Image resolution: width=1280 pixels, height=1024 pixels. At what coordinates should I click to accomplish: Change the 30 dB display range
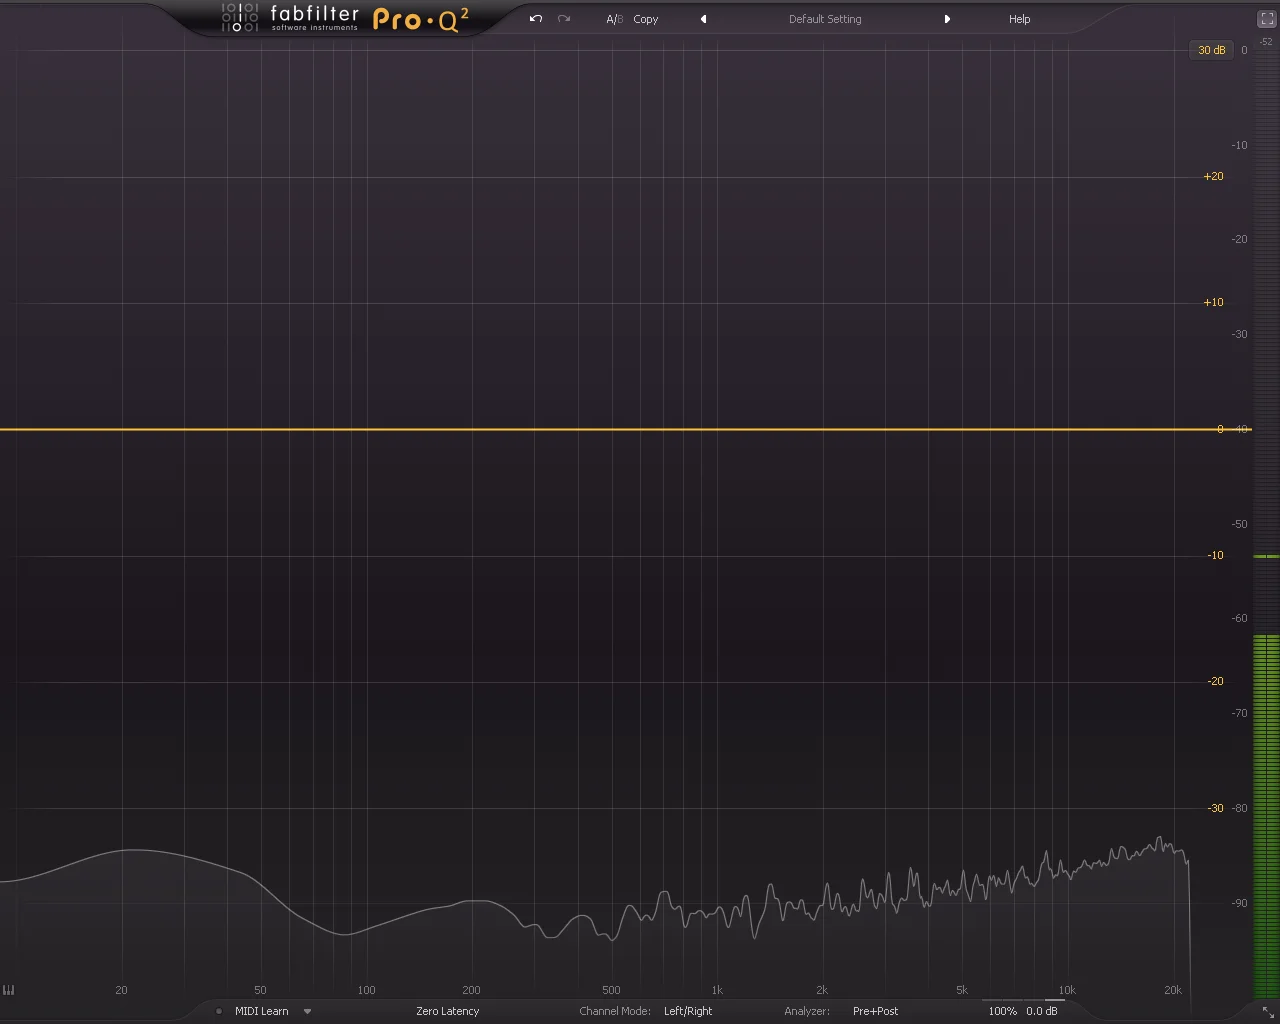[x=1211, y=50]
